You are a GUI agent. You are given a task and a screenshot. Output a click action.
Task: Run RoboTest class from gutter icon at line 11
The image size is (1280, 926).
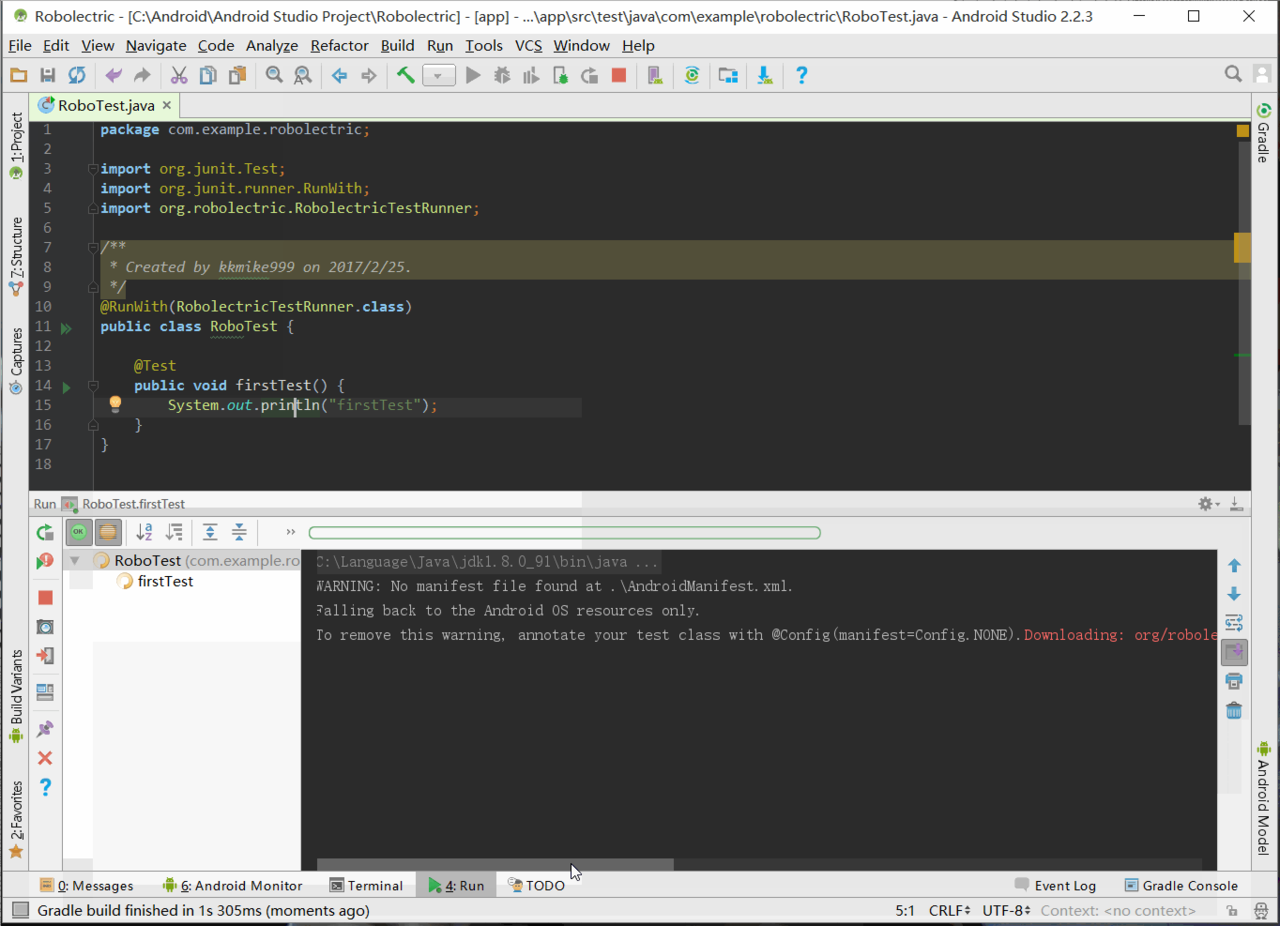(66, 327)
